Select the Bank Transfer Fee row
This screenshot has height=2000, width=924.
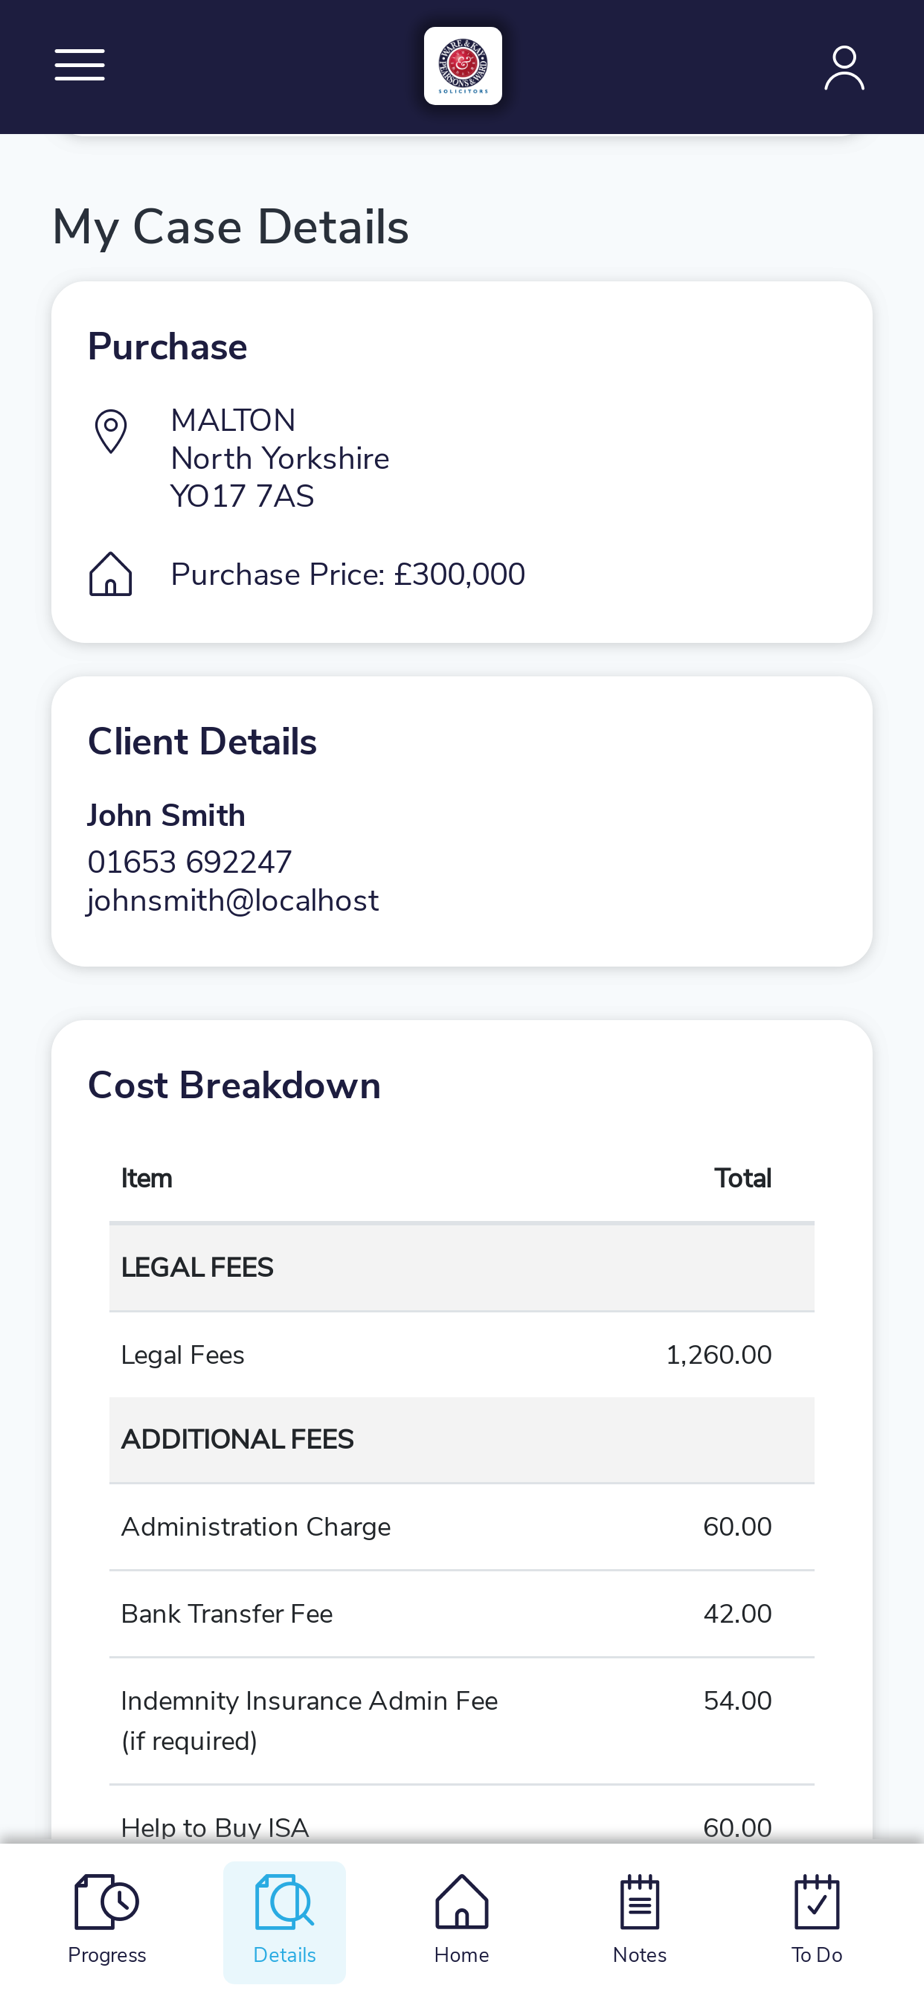point(461,1614)
